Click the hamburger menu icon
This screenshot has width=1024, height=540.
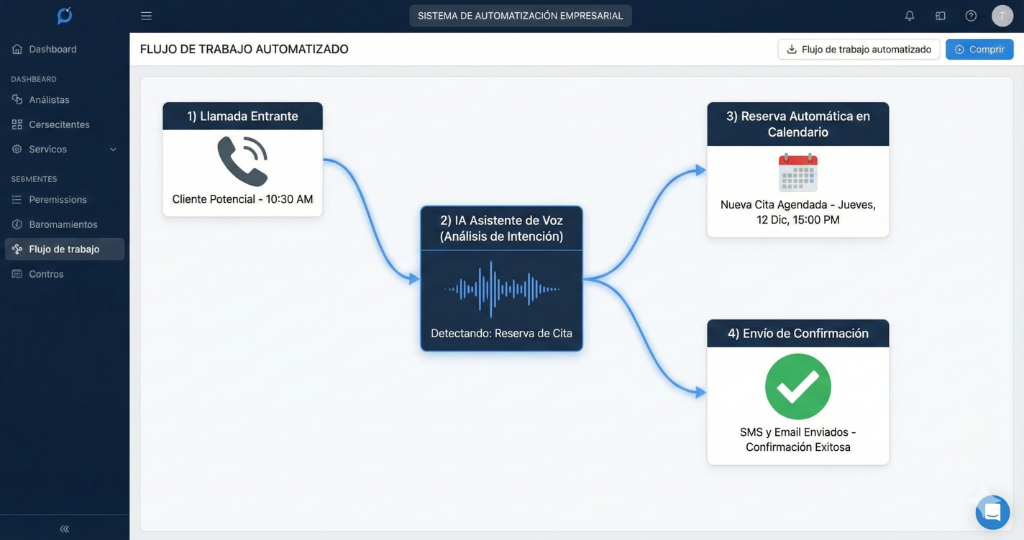click(146, 16)
